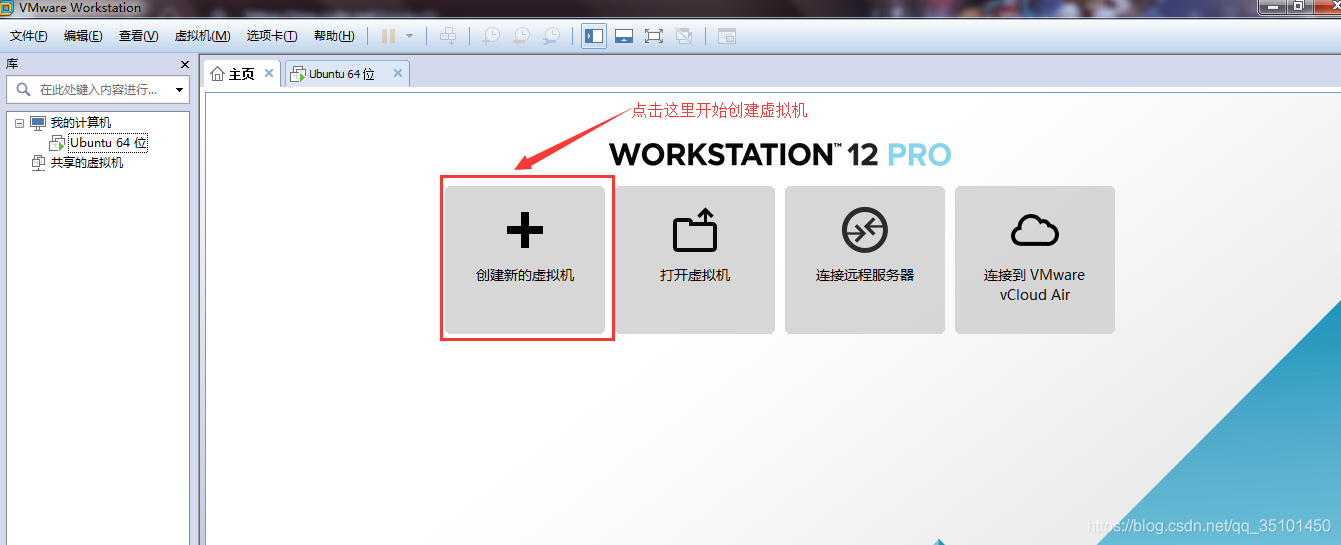1341x545 pixels.
Task: Expand the power options dropdown arrow
Action: tap(409, 36)
